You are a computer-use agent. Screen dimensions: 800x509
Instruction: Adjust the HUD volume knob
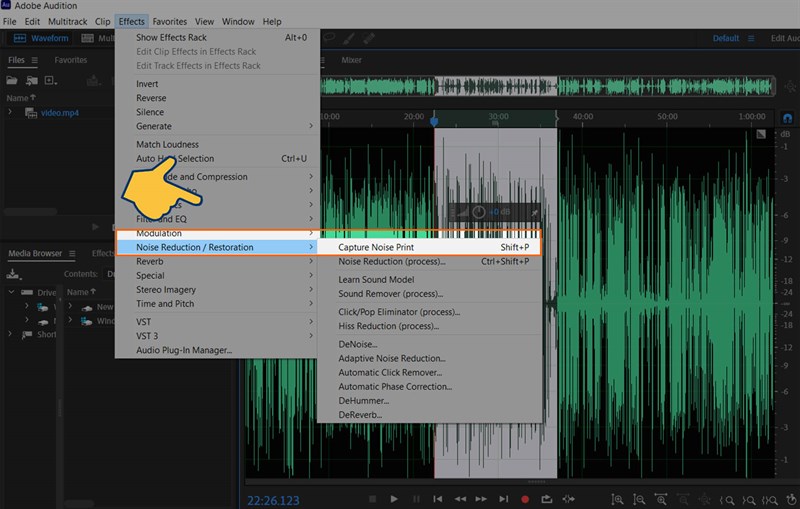point(478,212)
